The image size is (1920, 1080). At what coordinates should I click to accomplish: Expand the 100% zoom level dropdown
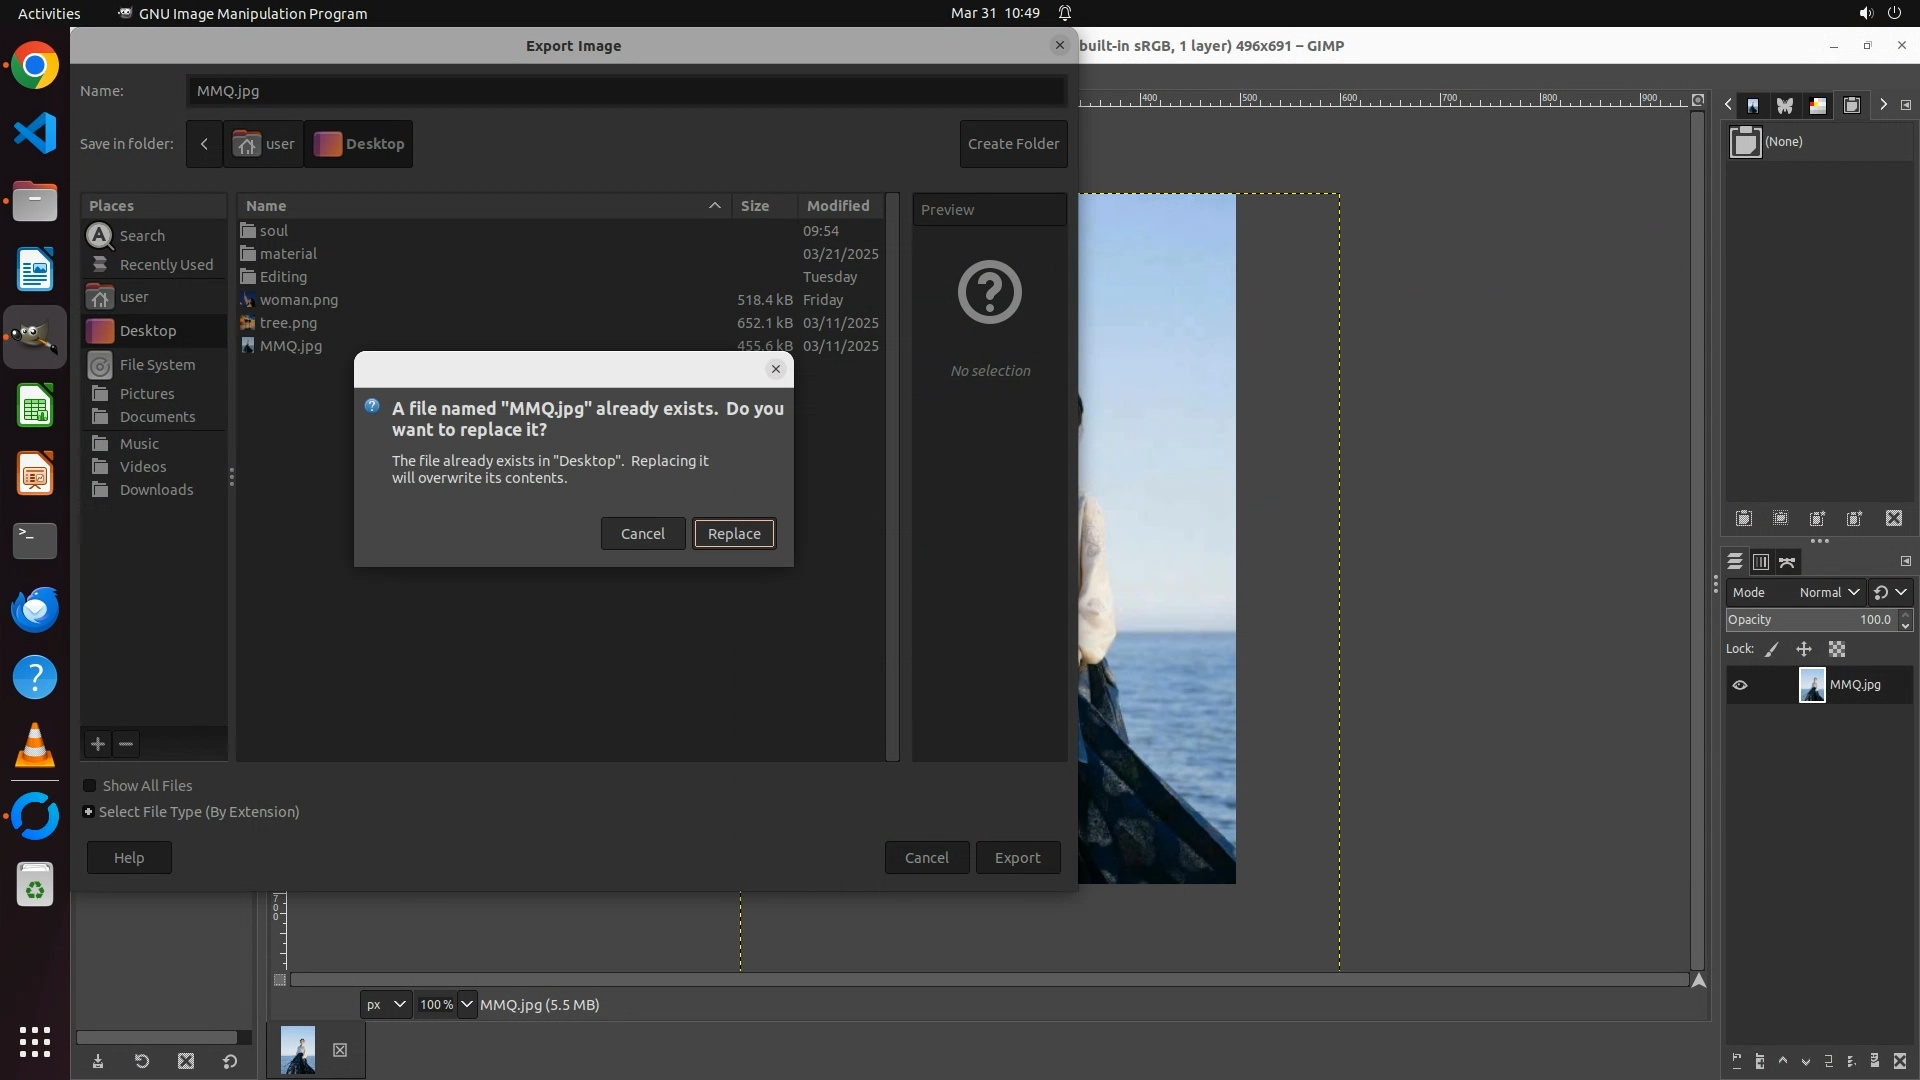467,1005
